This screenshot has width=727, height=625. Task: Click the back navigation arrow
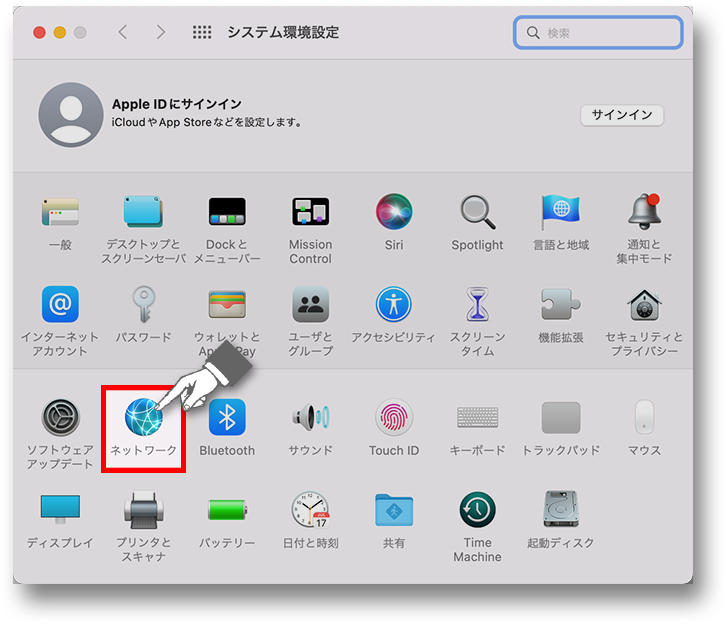point(122,32)
